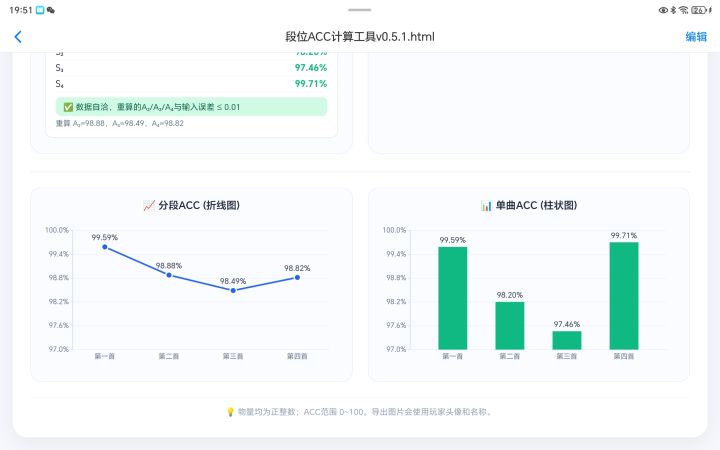Tap the S₃ value 97.46%
This screenshot has height=450, width=720.
[x=311, y=68]
